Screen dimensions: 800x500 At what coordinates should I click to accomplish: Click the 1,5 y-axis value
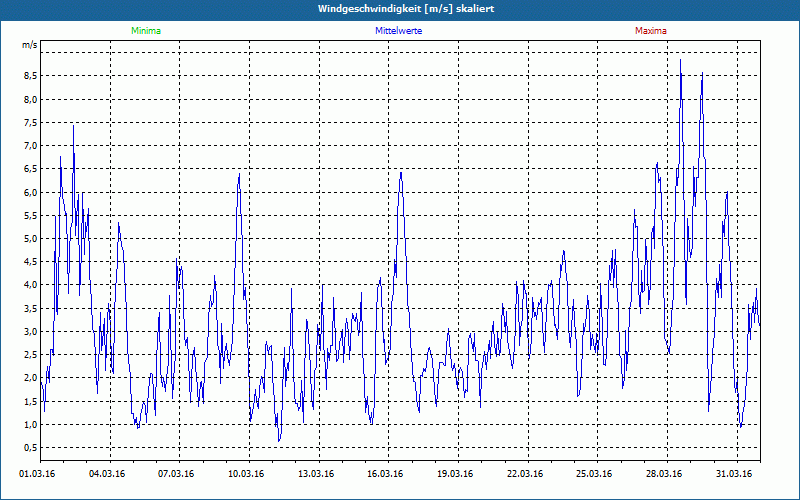31,402
